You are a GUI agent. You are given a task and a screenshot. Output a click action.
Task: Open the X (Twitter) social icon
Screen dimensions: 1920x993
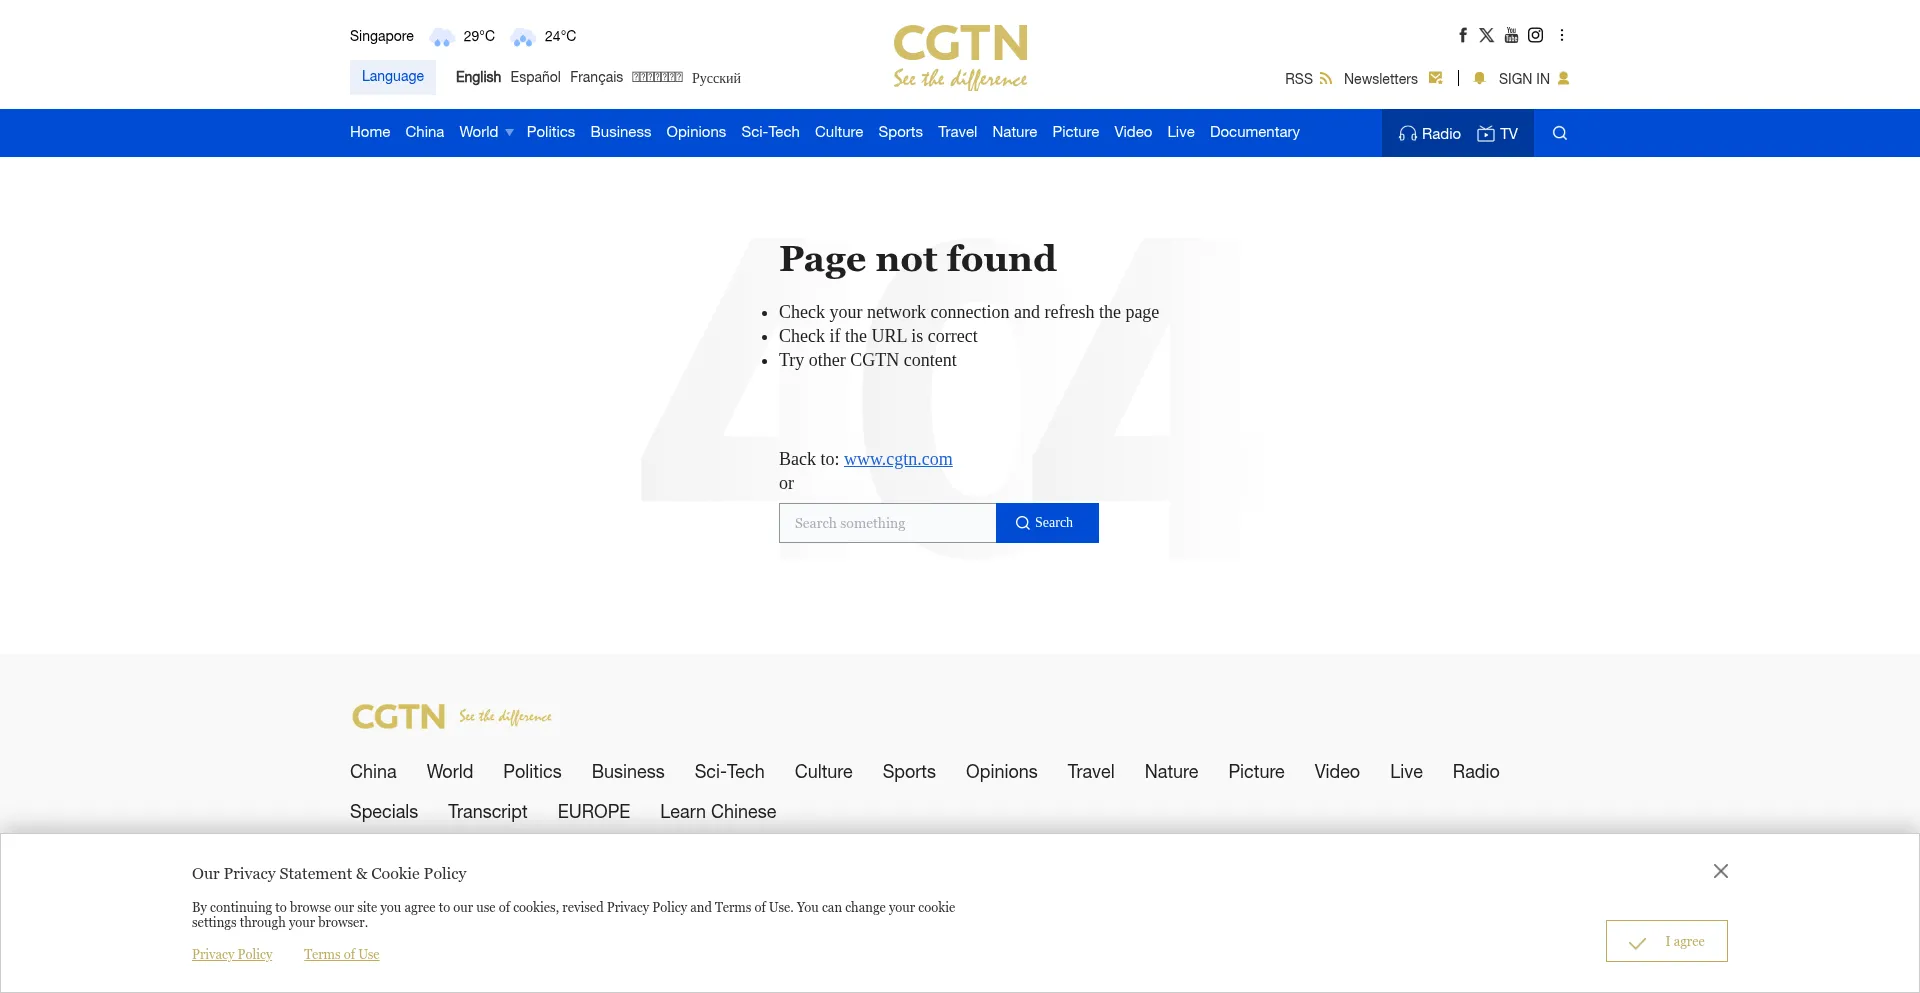pos(1486,35)
